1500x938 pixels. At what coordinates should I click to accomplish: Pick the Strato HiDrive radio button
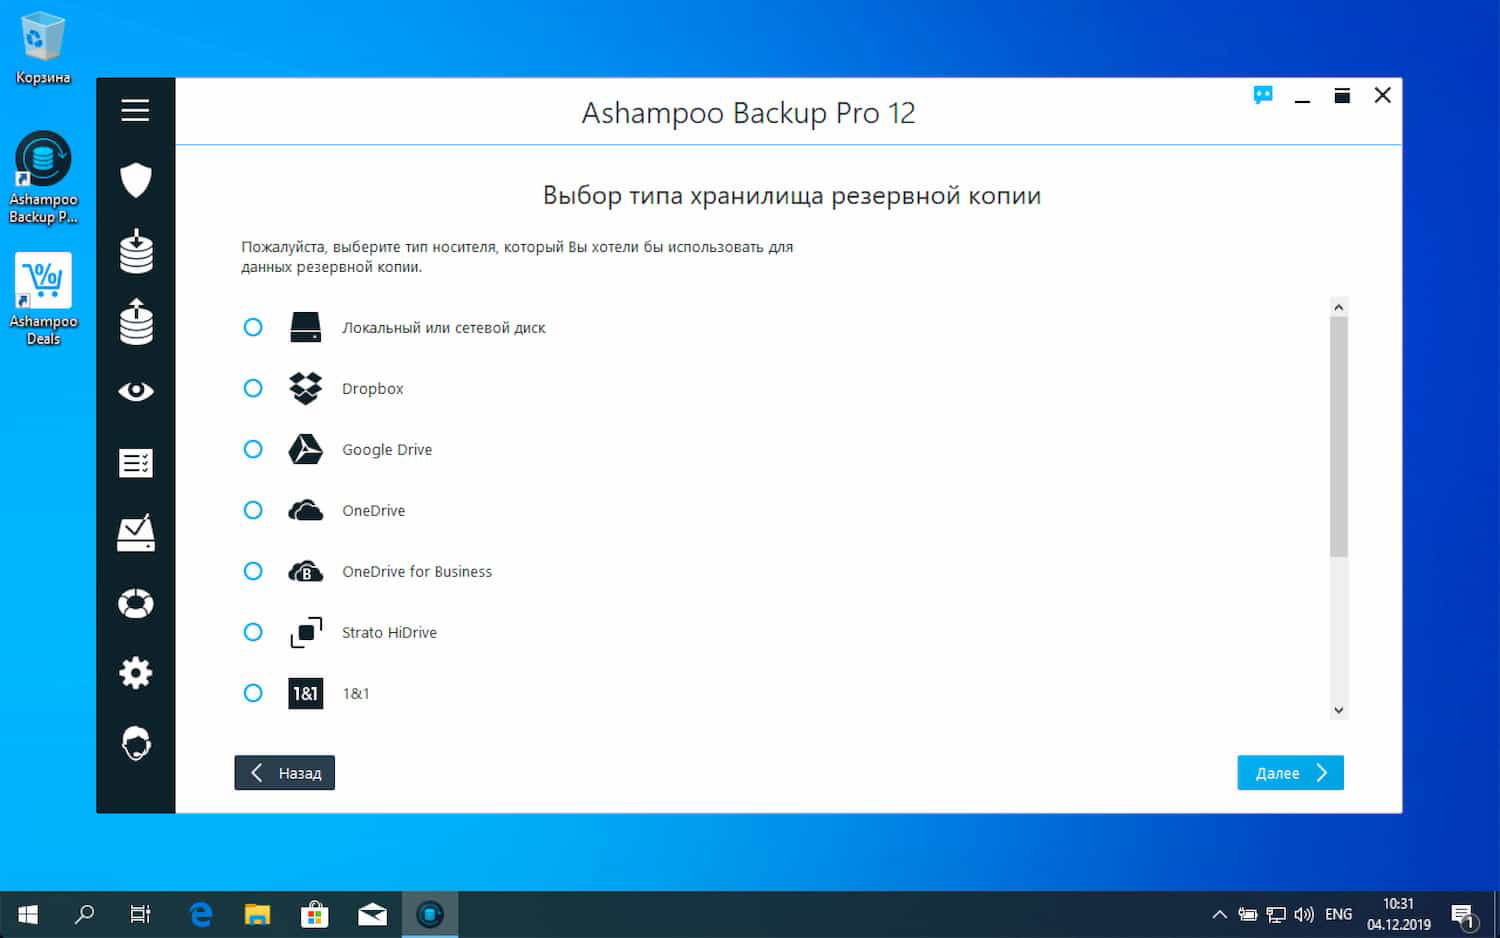click(x=253, y=632)
